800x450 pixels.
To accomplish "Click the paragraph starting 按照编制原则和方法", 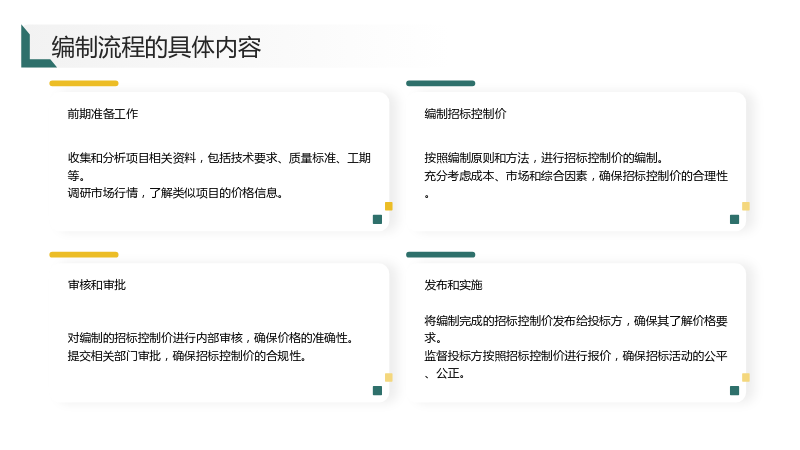I will point(576,176).
